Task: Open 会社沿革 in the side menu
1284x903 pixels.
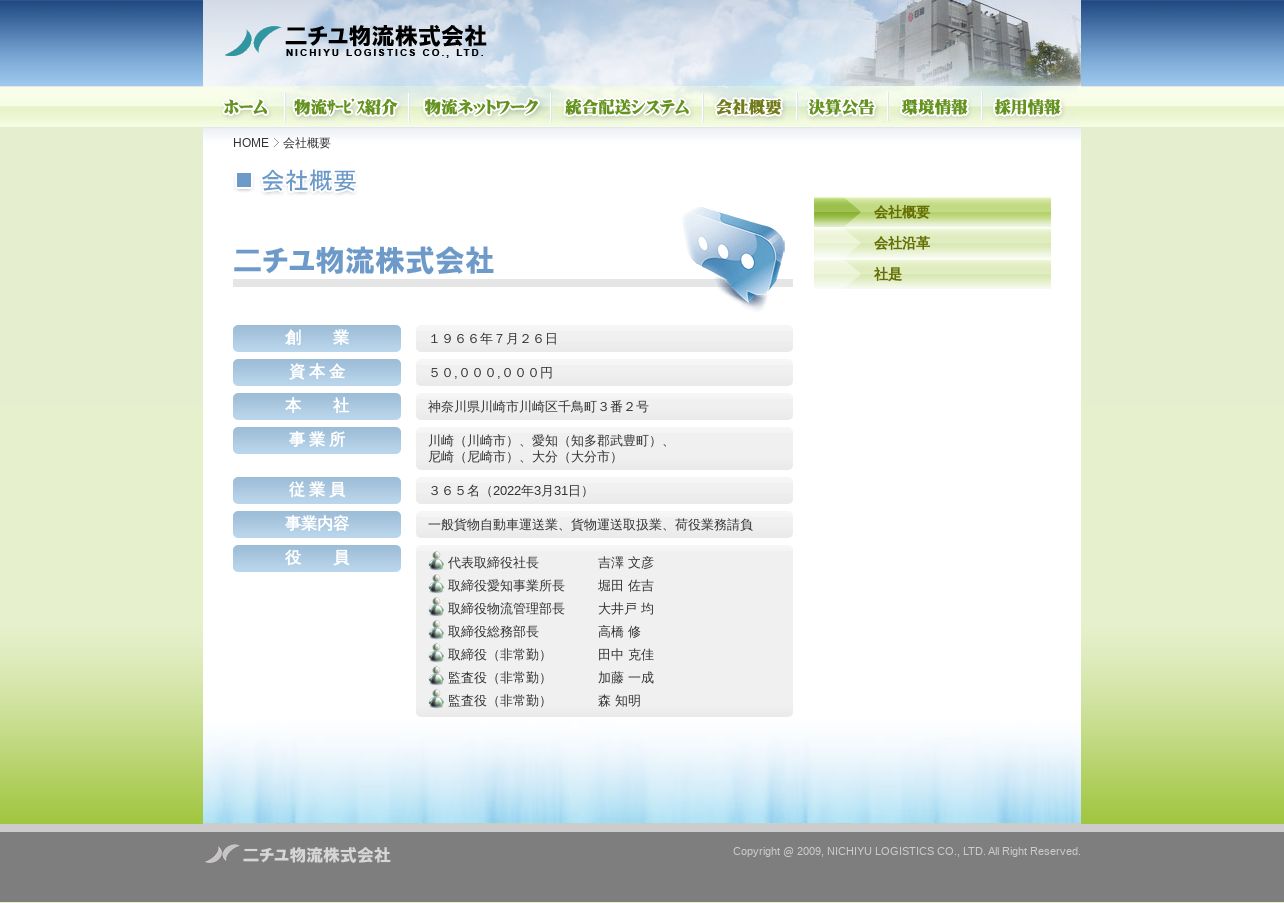Action: [932, 243]
